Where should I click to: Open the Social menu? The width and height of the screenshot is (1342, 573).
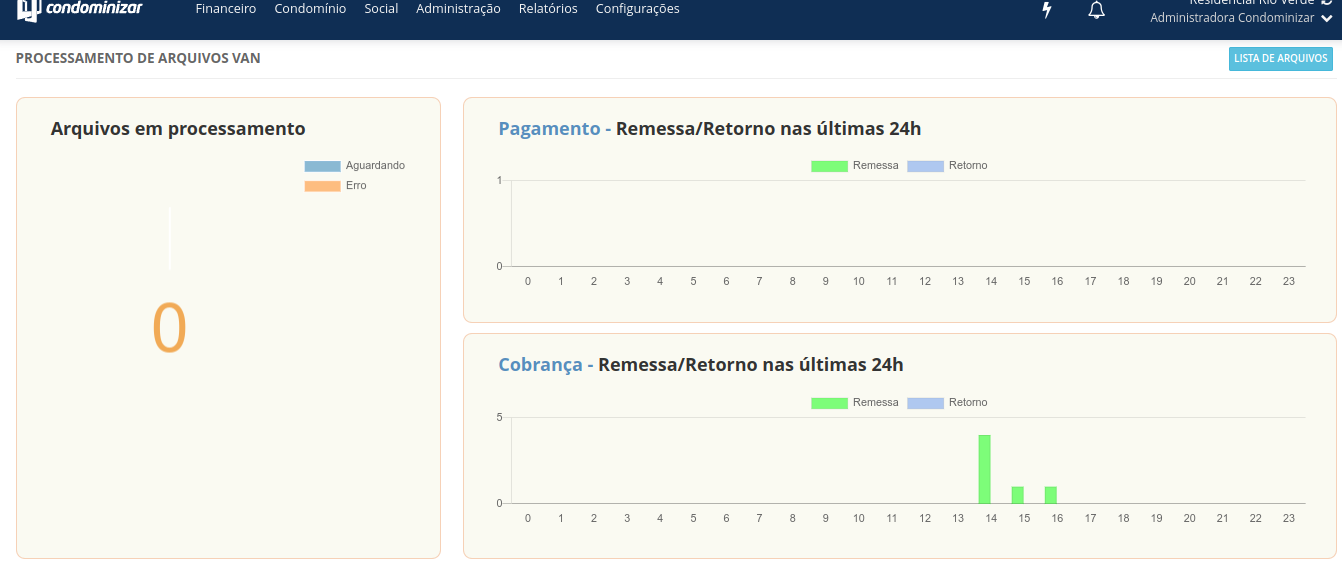[x=381, y=9]
